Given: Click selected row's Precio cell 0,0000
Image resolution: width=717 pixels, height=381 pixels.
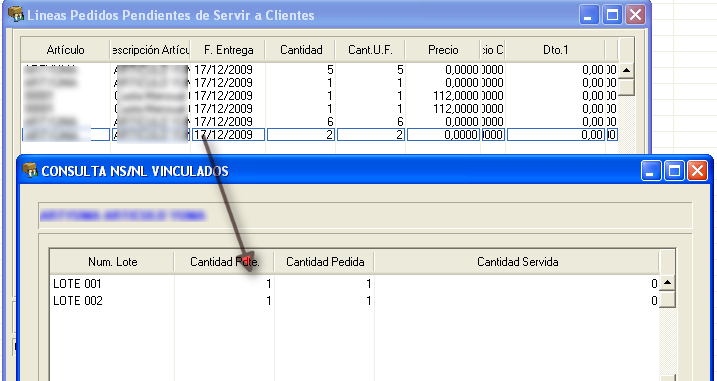Looking at the screenshot, I should [x=443, y=134].
